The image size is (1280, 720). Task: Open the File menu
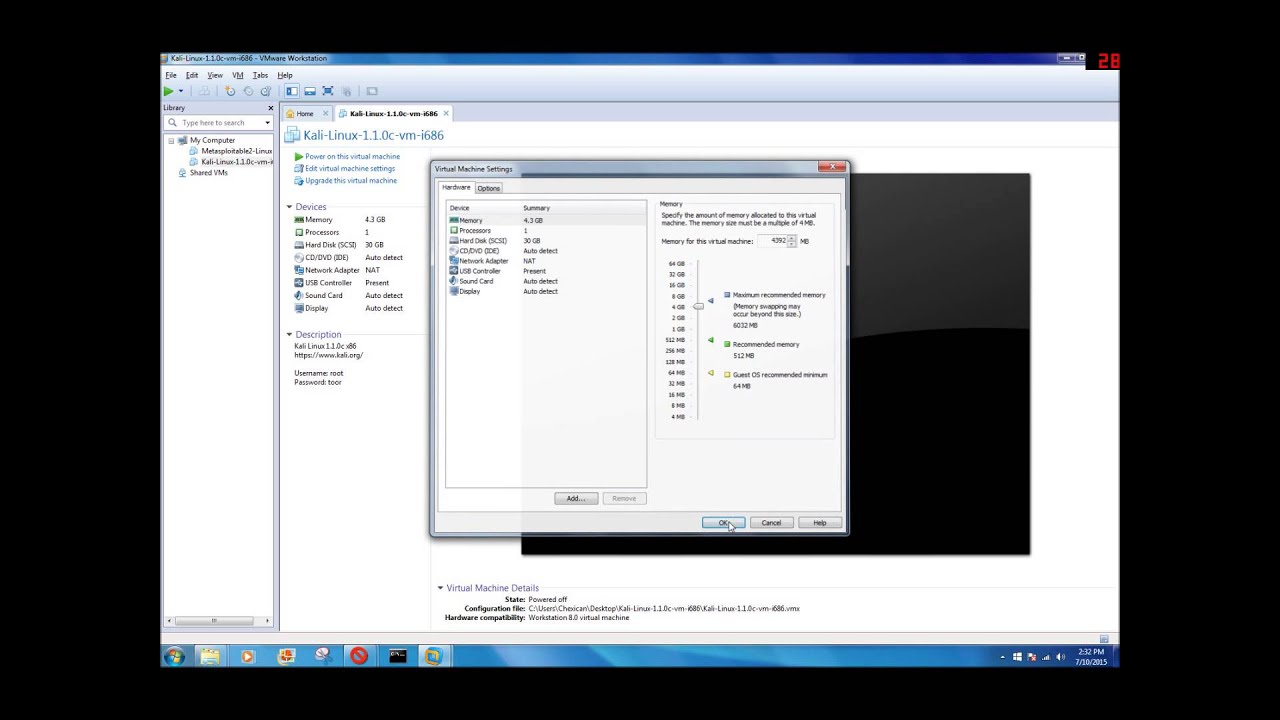pos(171,75)
